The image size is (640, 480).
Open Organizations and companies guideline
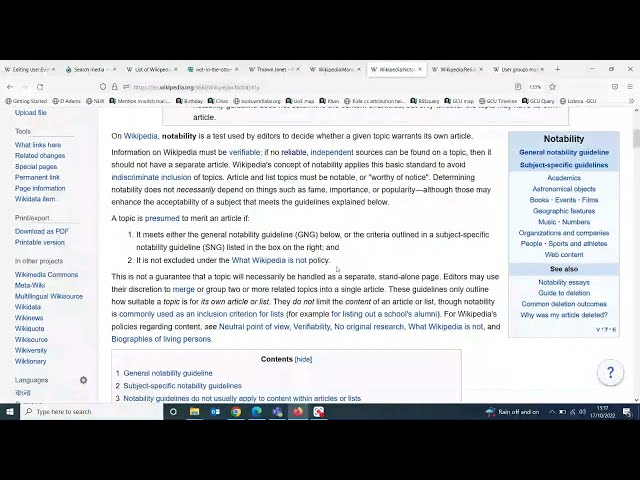pos(564,233)
